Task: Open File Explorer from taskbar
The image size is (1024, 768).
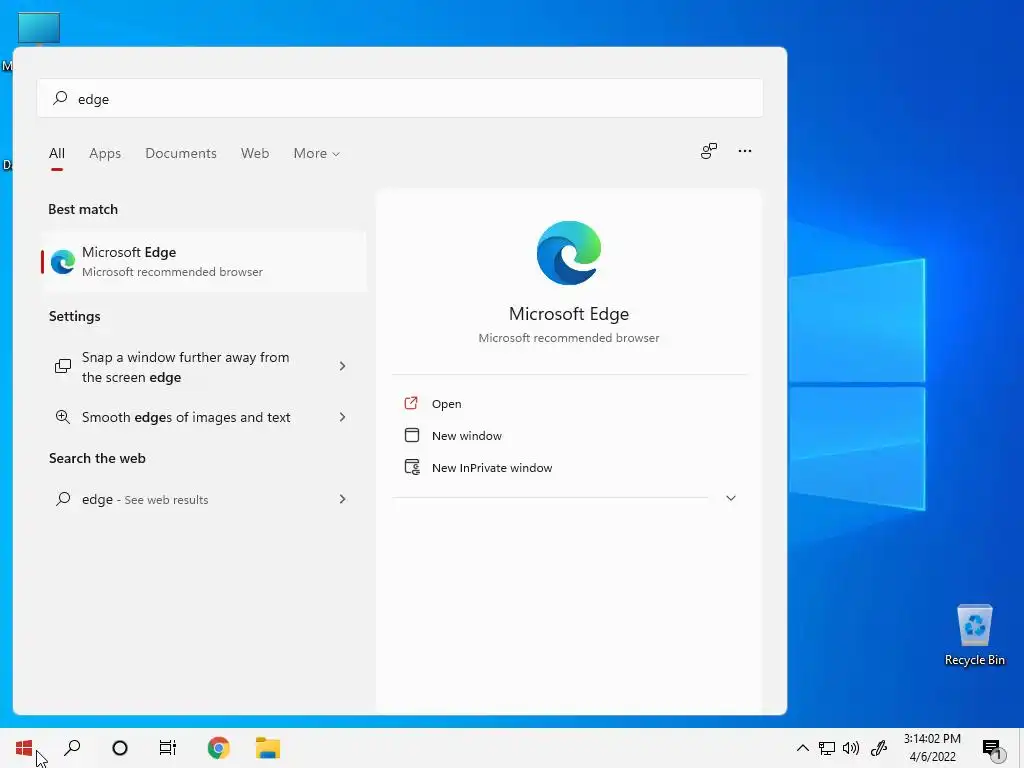Action: coord(268,748)
